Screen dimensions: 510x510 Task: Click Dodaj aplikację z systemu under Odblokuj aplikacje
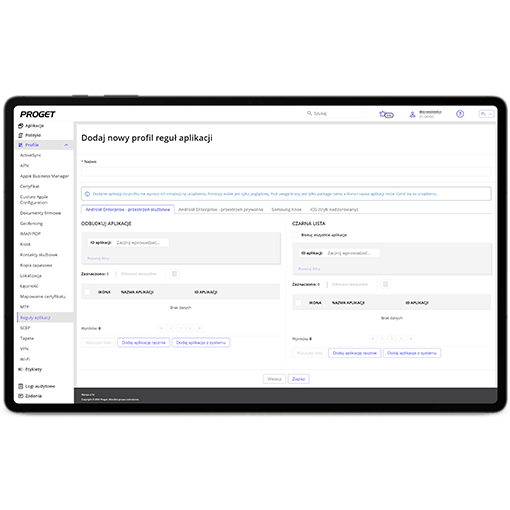[x=201, y=343]
